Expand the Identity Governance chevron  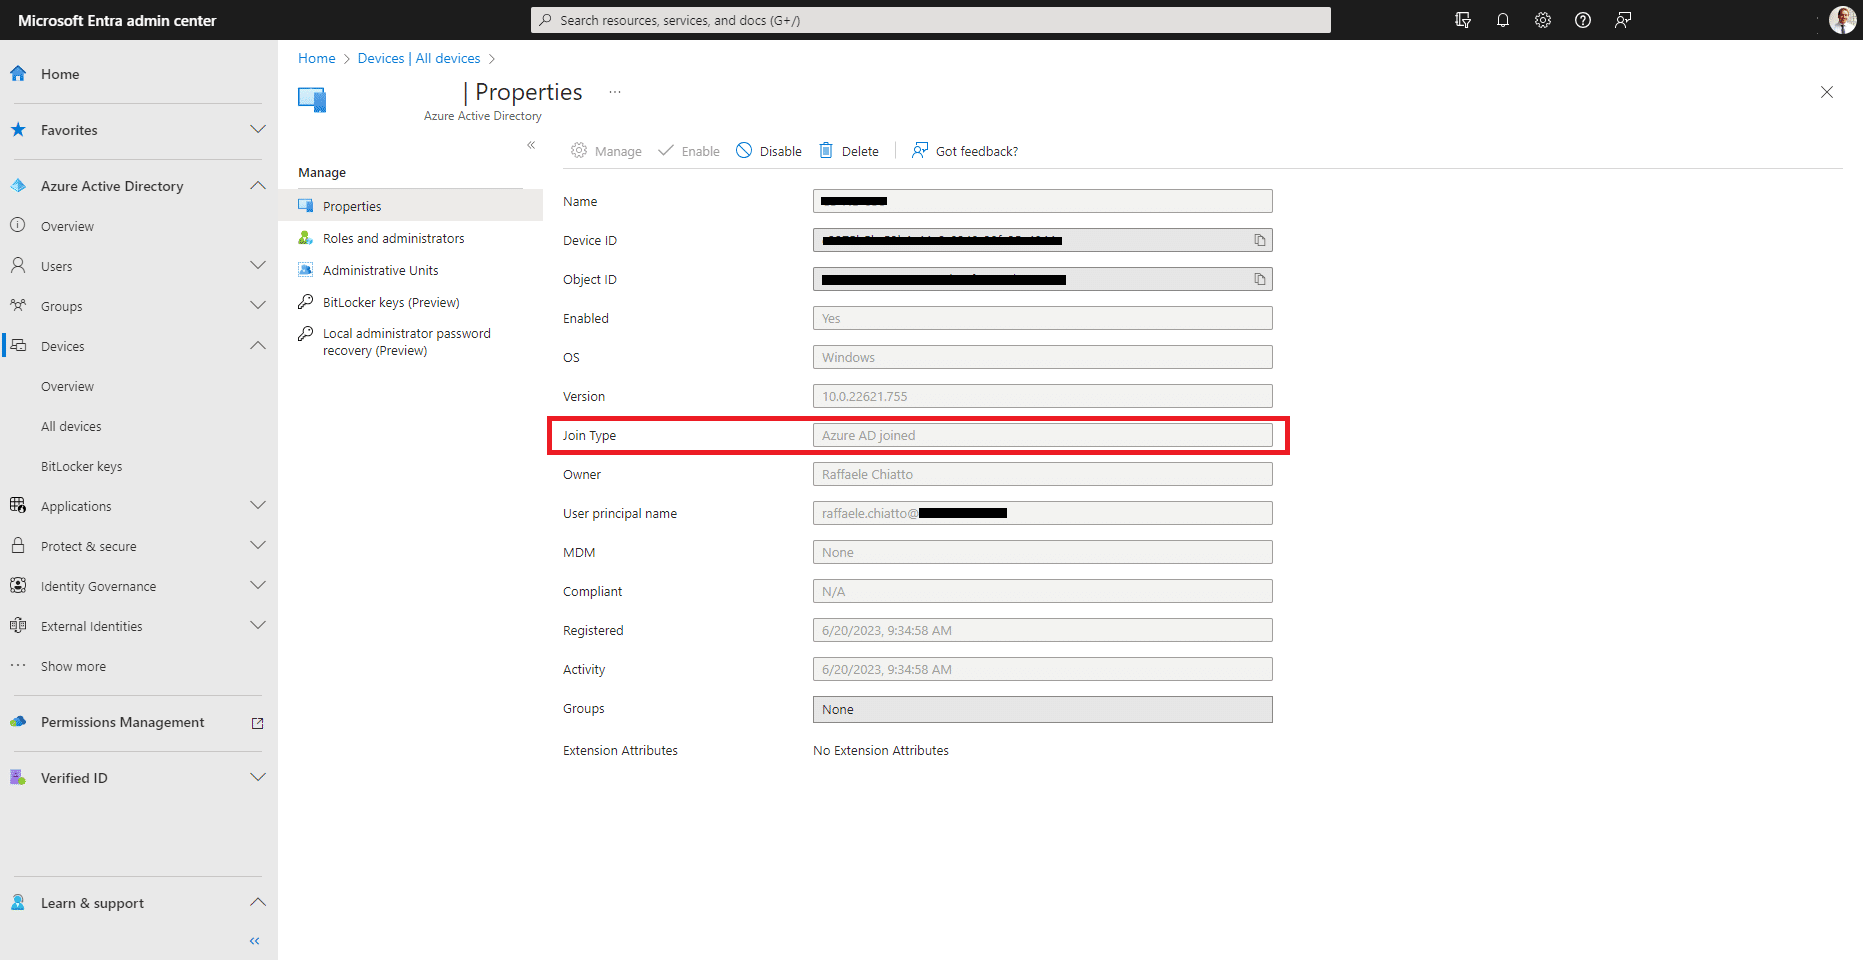pos(258,585)
